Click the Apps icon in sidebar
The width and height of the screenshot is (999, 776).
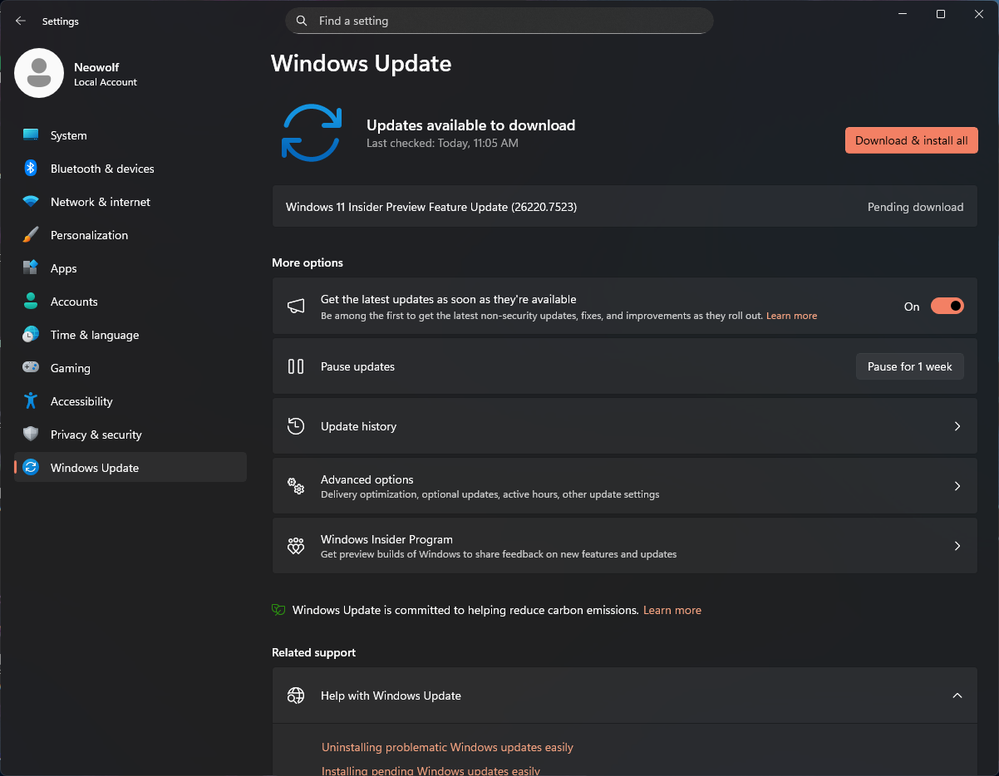[31, 268]
